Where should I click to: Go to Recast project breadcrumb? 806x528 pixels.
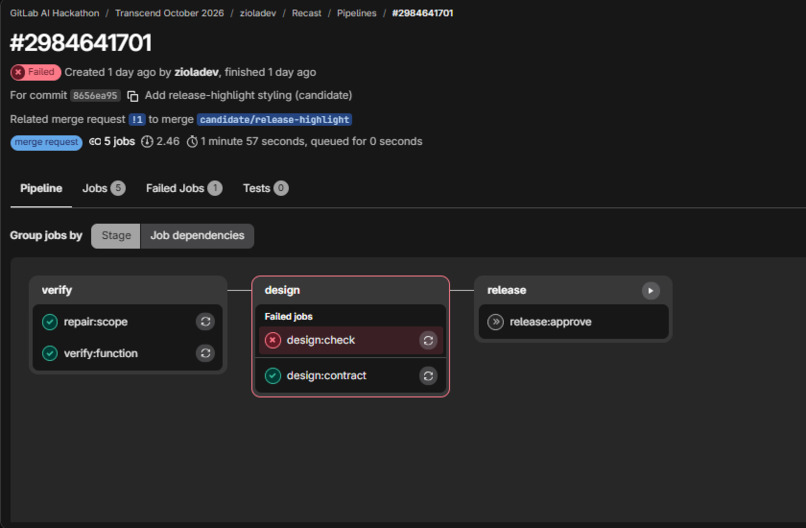click(306, 13)
